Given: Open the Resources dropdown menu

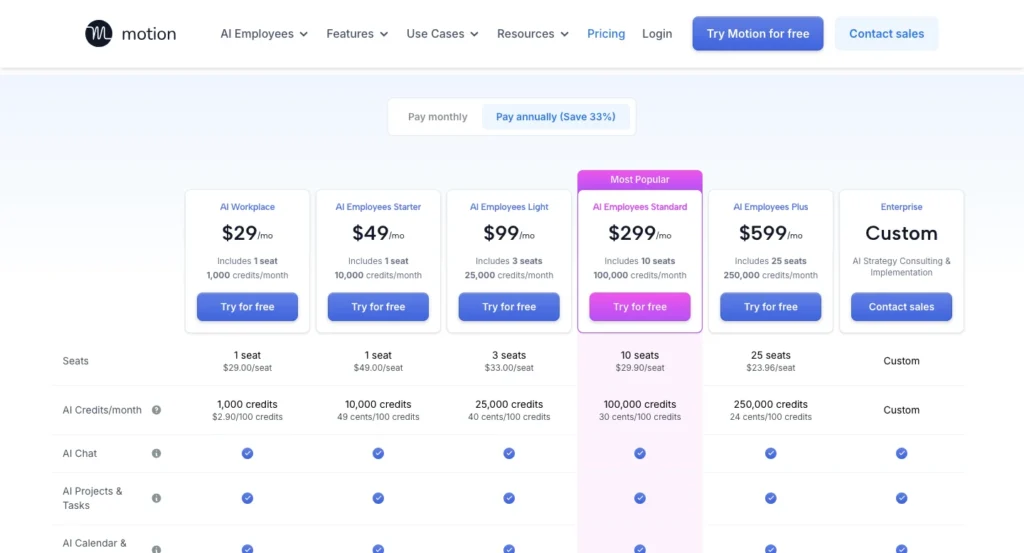Looking at the screenshot, I should (532, 34).
